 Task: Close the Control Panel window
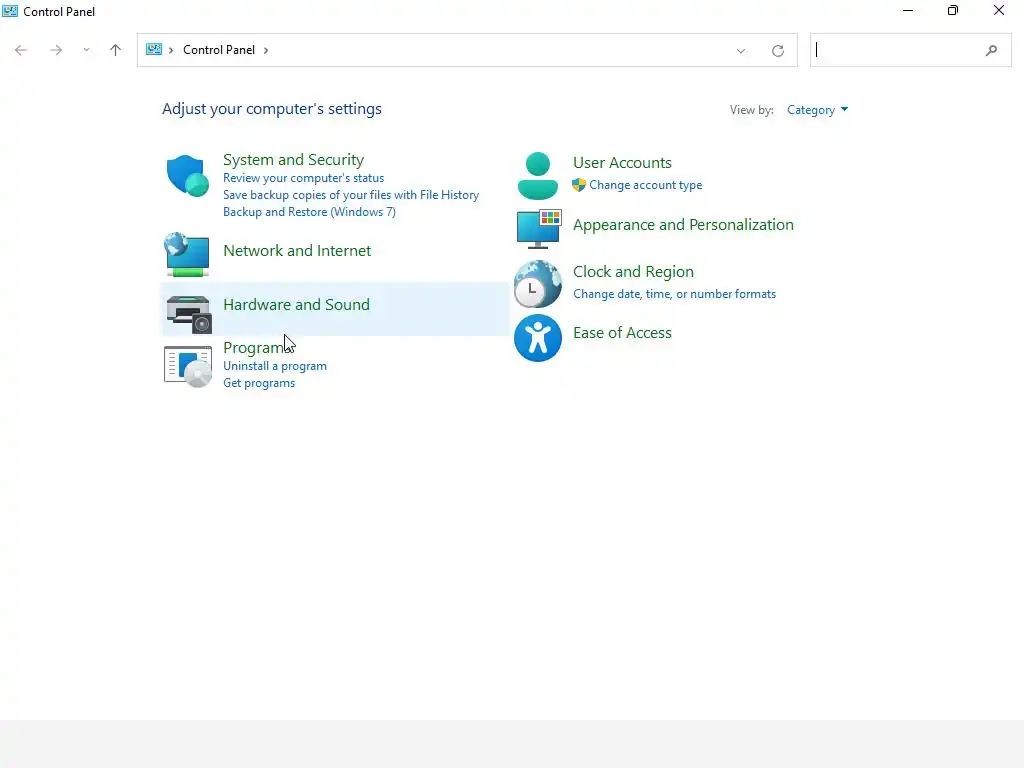pyautogui.click(x=999, y=10)
